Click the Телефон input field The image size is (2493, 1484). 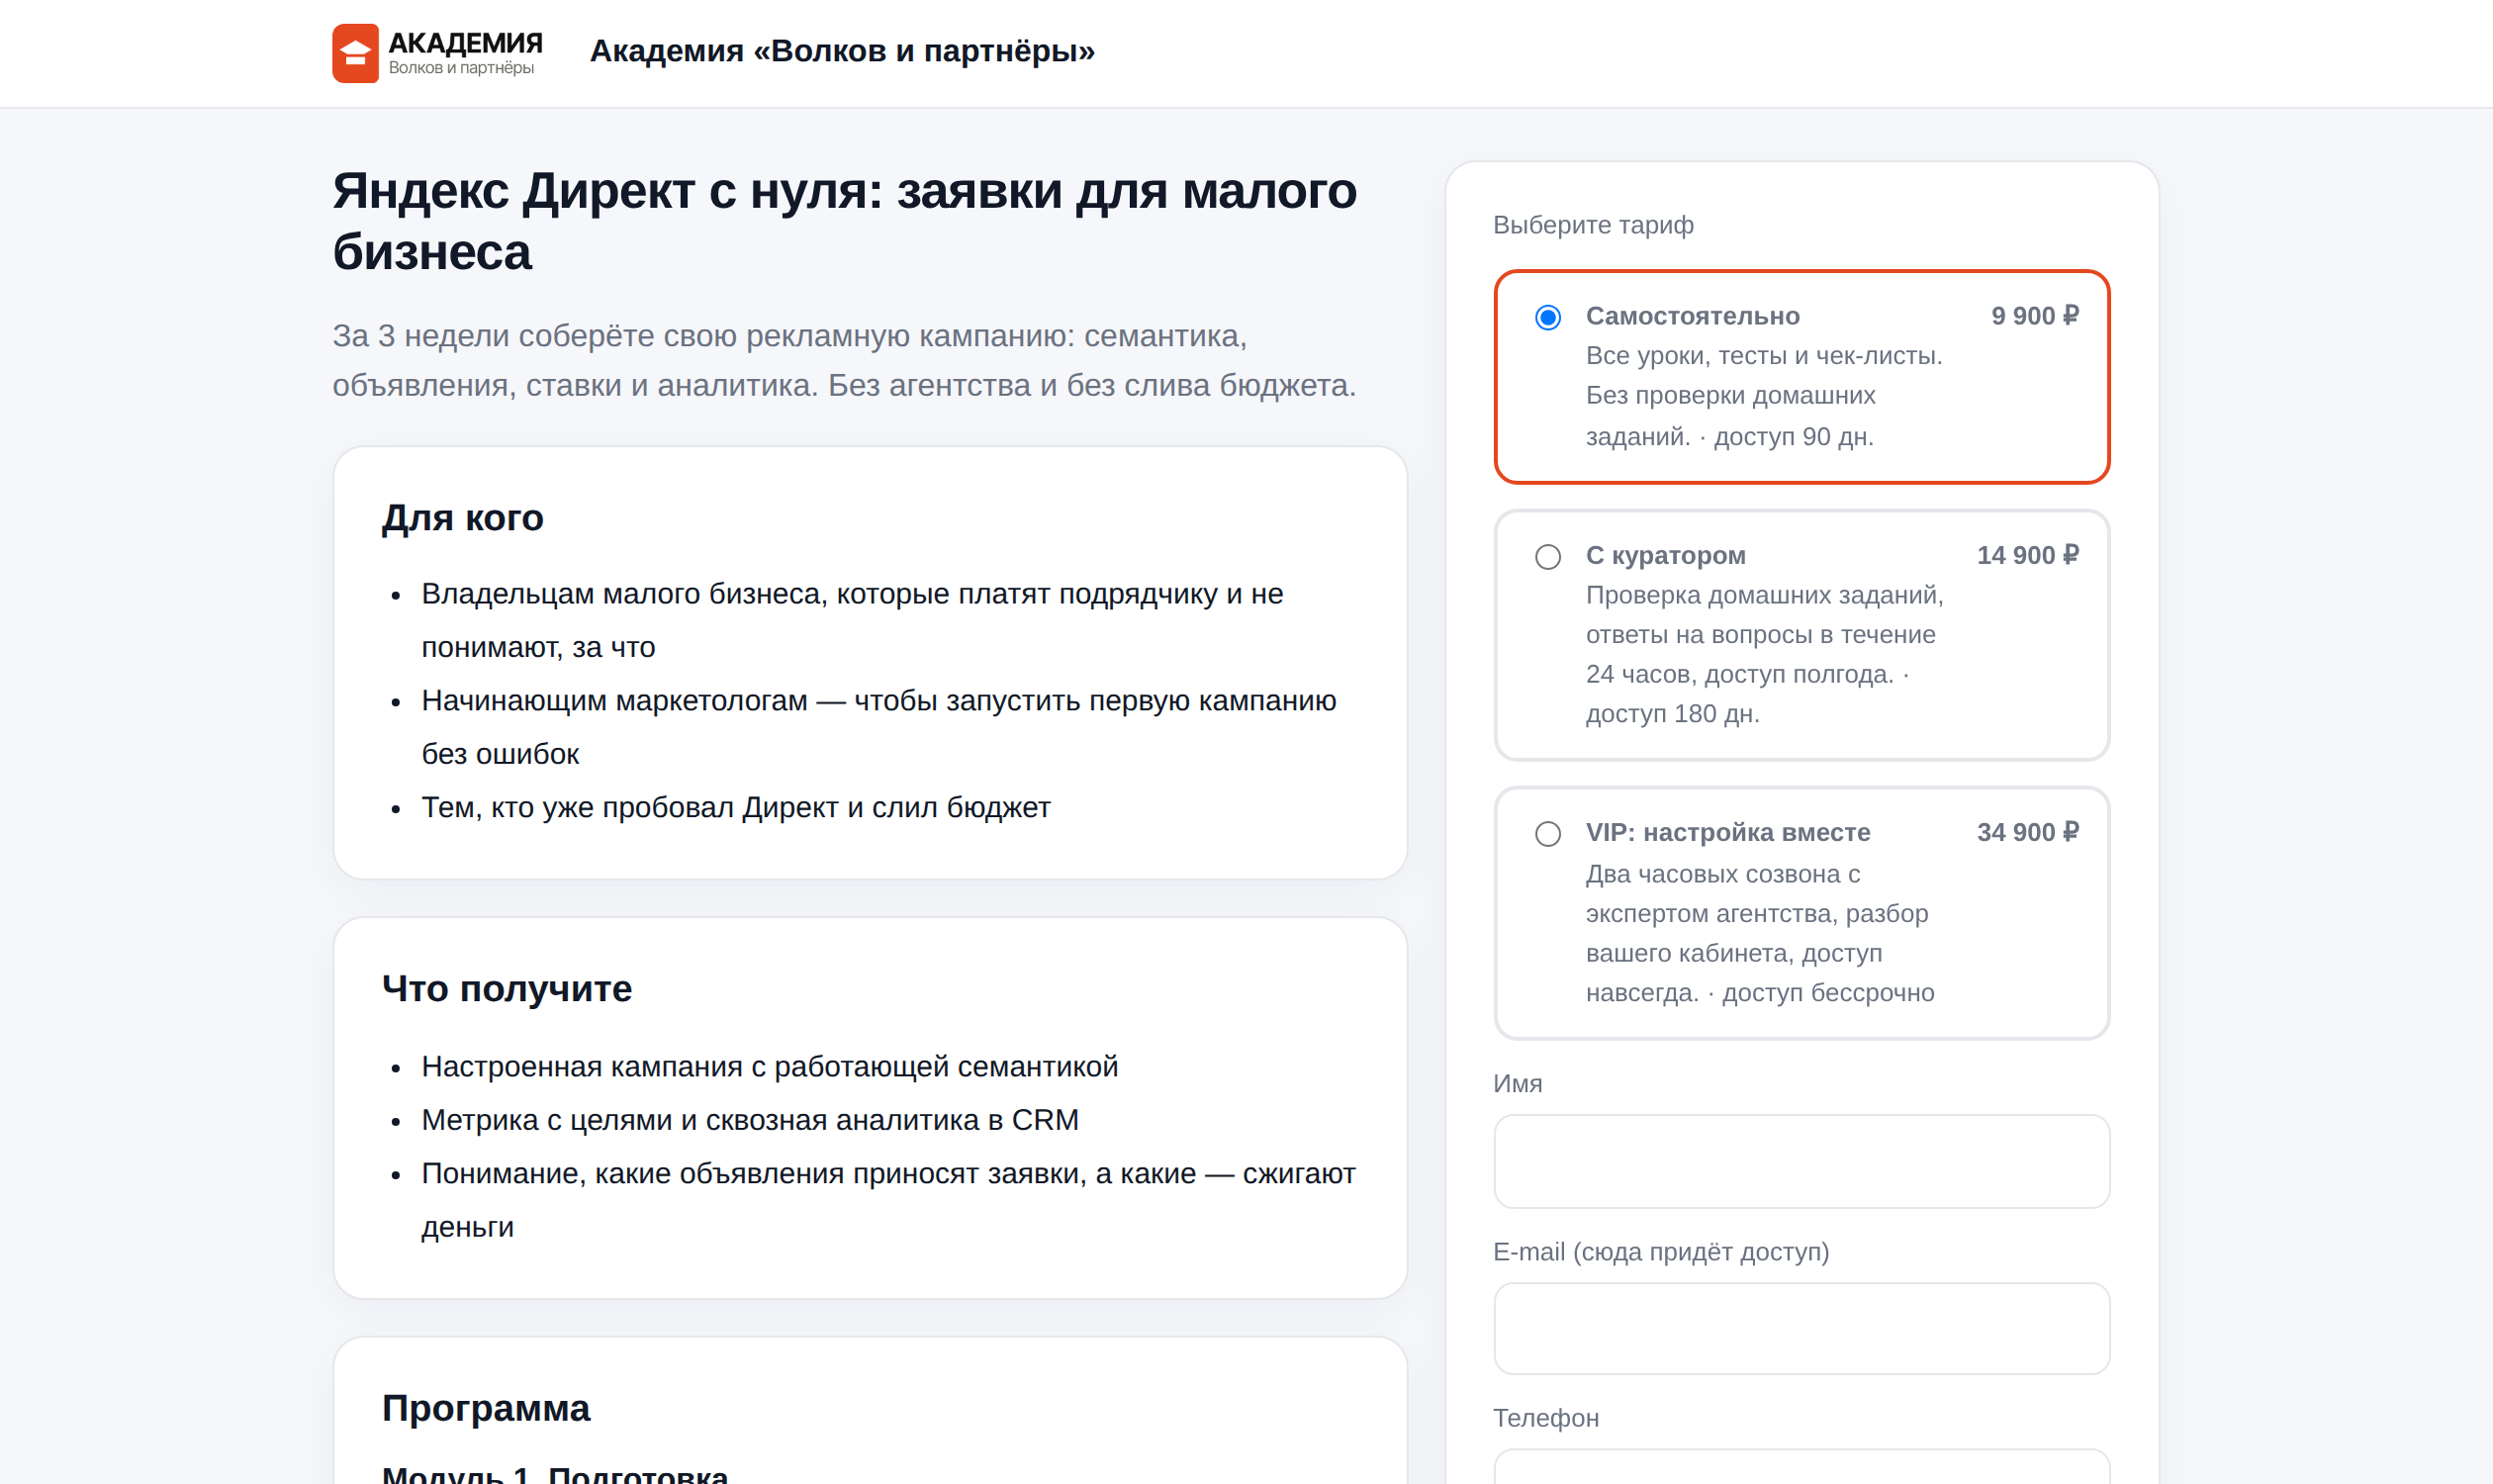pyautogui.click(x=1801, y=1467)
